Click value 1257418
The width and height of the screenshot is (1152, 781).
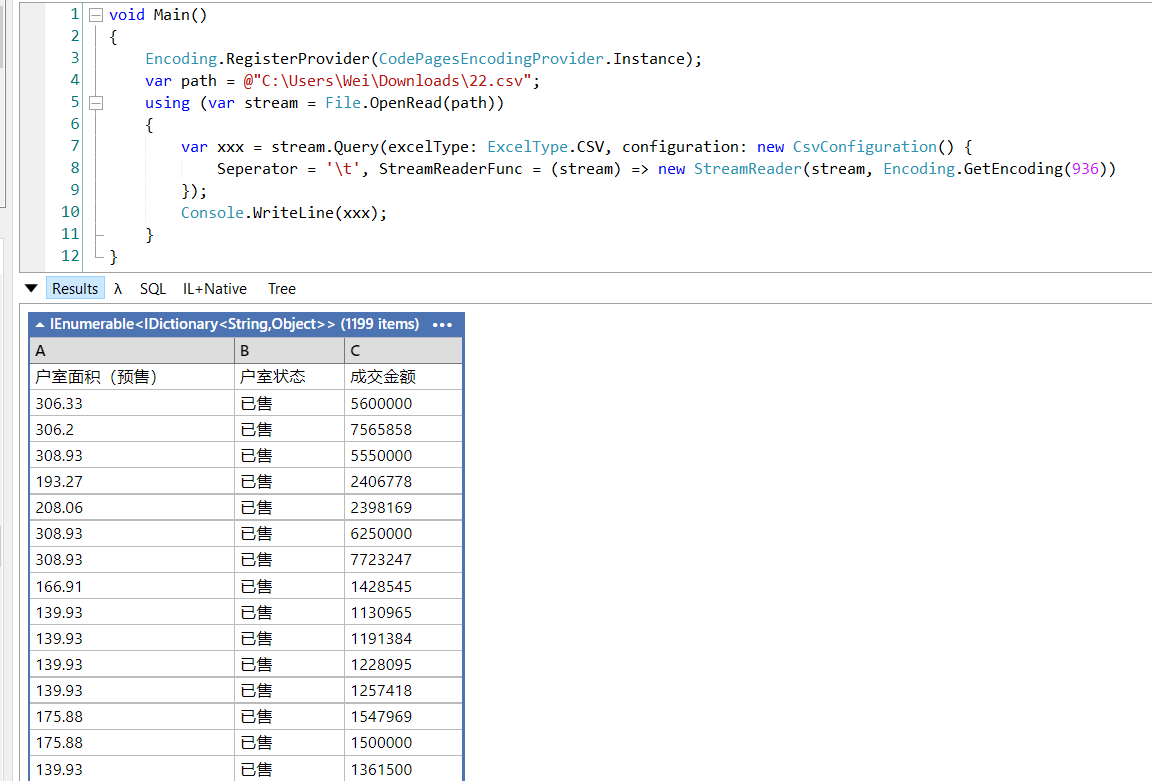point(381,691)
